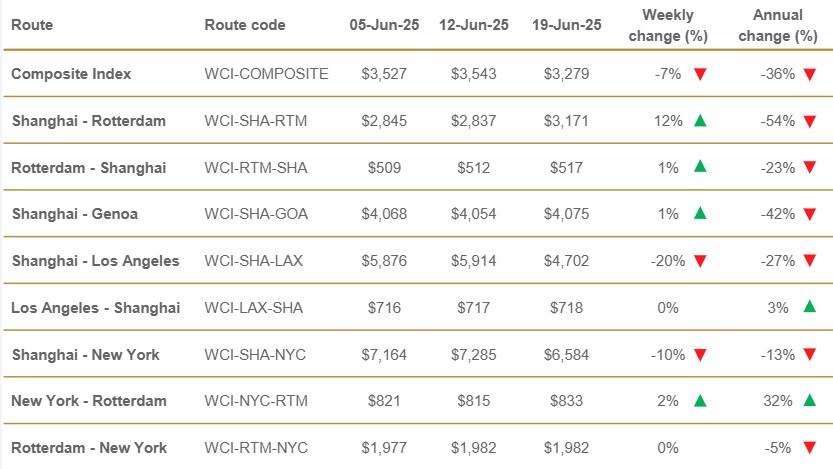
Task: Click Shanghai - Los Angeles weekly red arrow
Action: [x=700, y=261]
